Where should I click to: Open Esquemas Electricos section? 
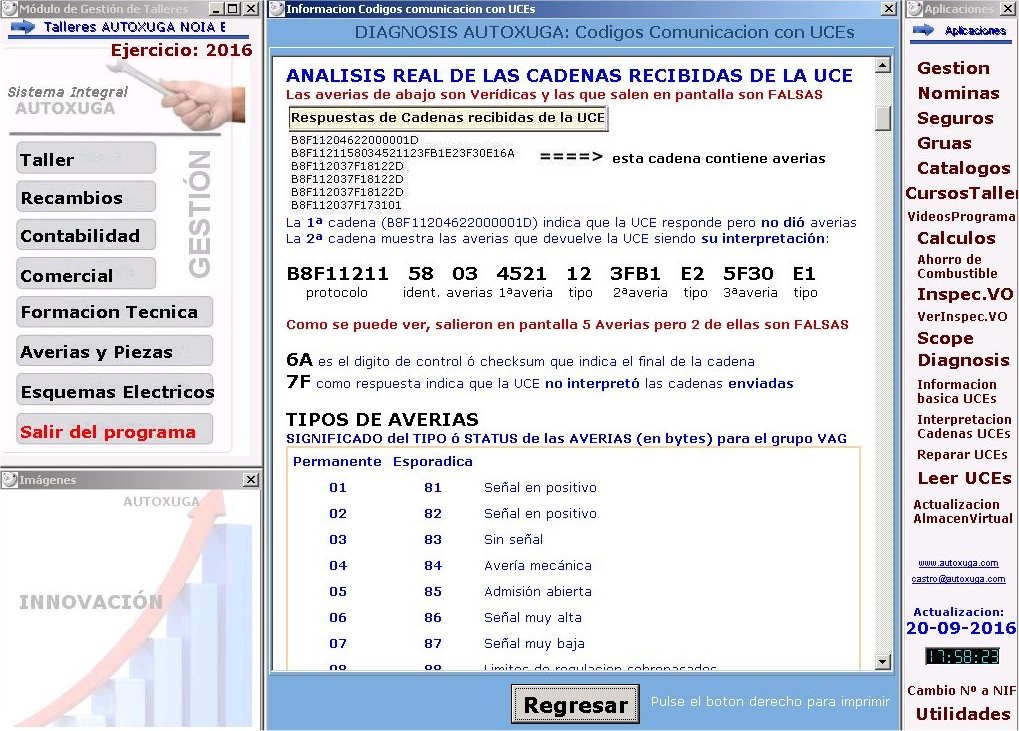click(114, 391)
